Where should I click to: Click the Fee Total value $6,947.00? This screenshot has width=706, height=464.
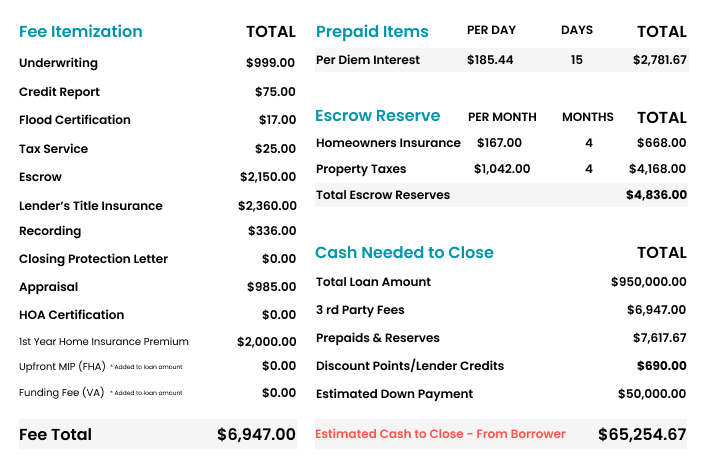(256, 434)
